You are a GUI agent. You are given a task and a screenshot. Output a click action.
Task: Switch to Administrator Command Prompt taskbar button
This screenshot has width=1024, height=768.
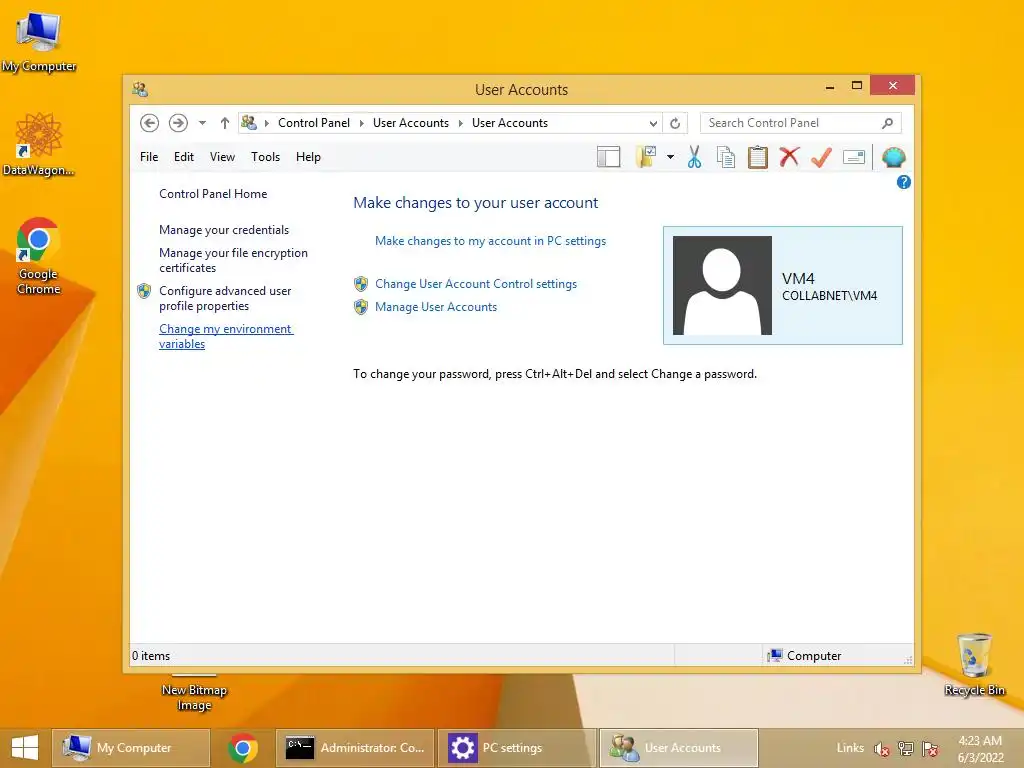point(355,748)
